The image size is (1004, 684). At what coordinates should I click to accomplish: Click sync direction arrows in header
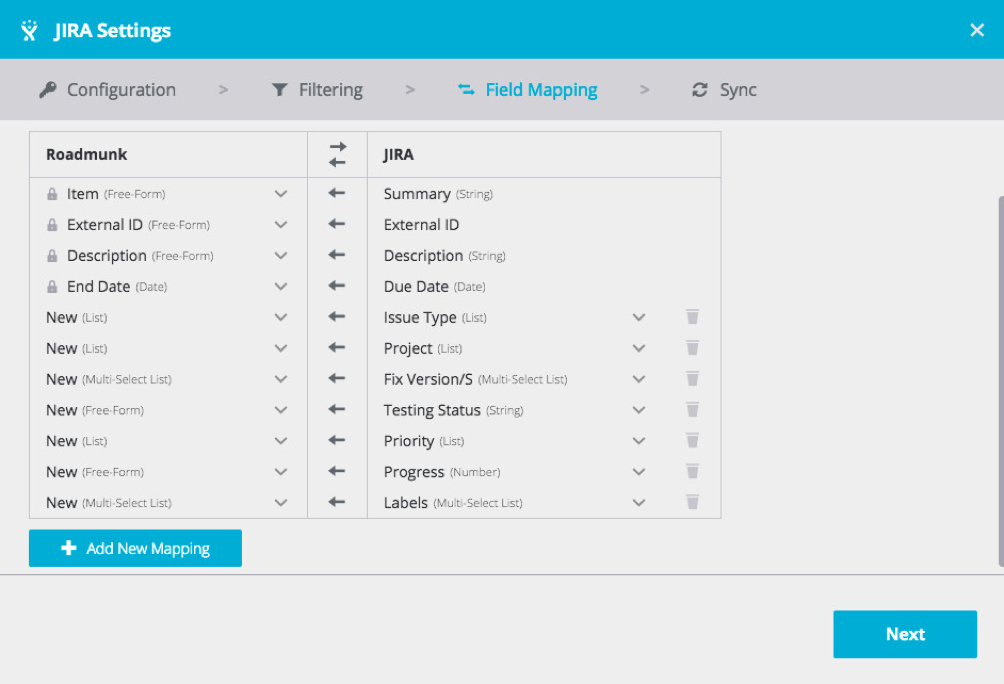point(337,155)
